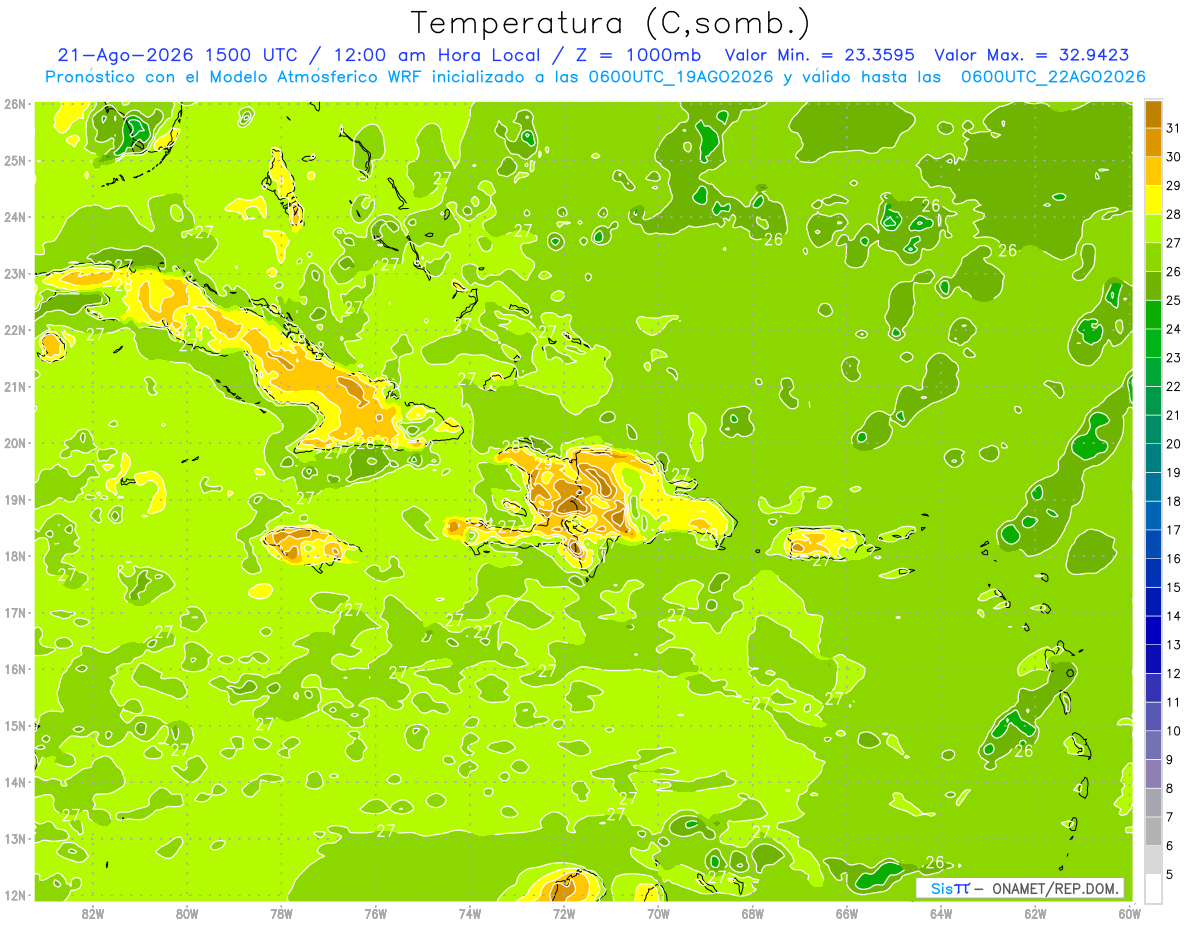
Task: Click the title "Temperatura (C,somb.)"
Action: coord(611,23)
